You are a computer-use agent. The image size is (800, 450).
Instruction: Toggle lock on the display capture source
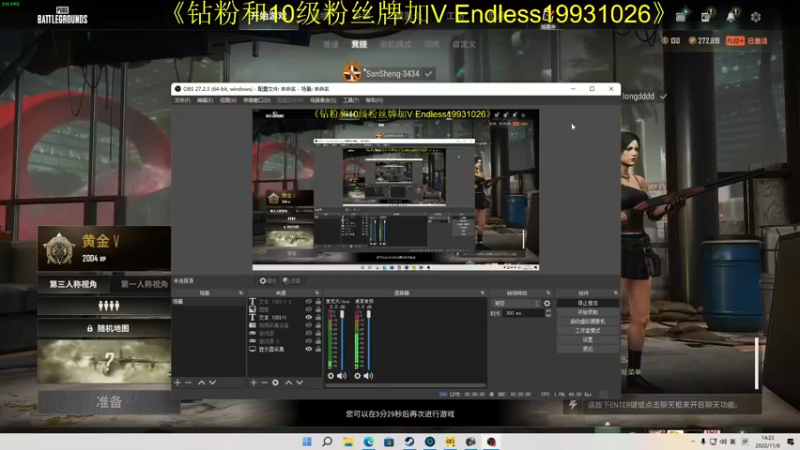pos(318,349)
